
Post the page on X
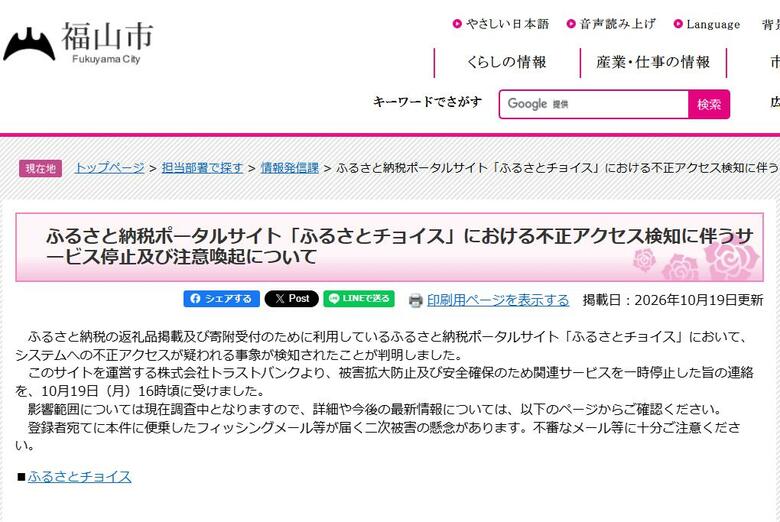click(292, 299)
